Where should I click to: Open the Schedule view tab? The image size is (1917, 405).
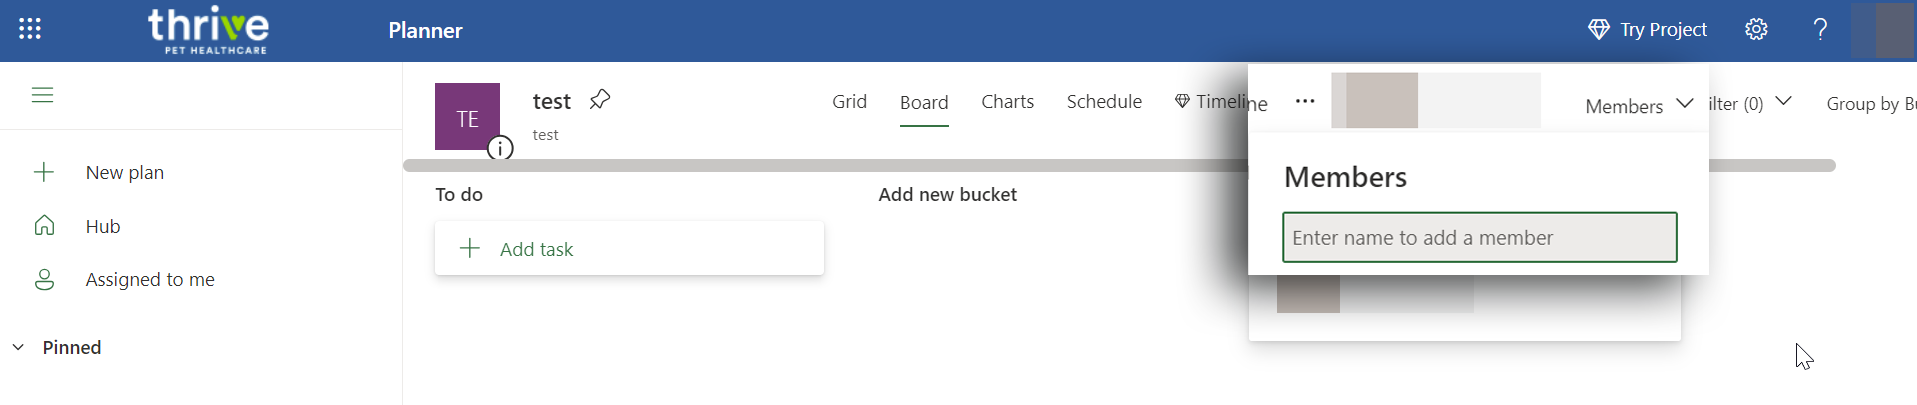coord(1104,102)
